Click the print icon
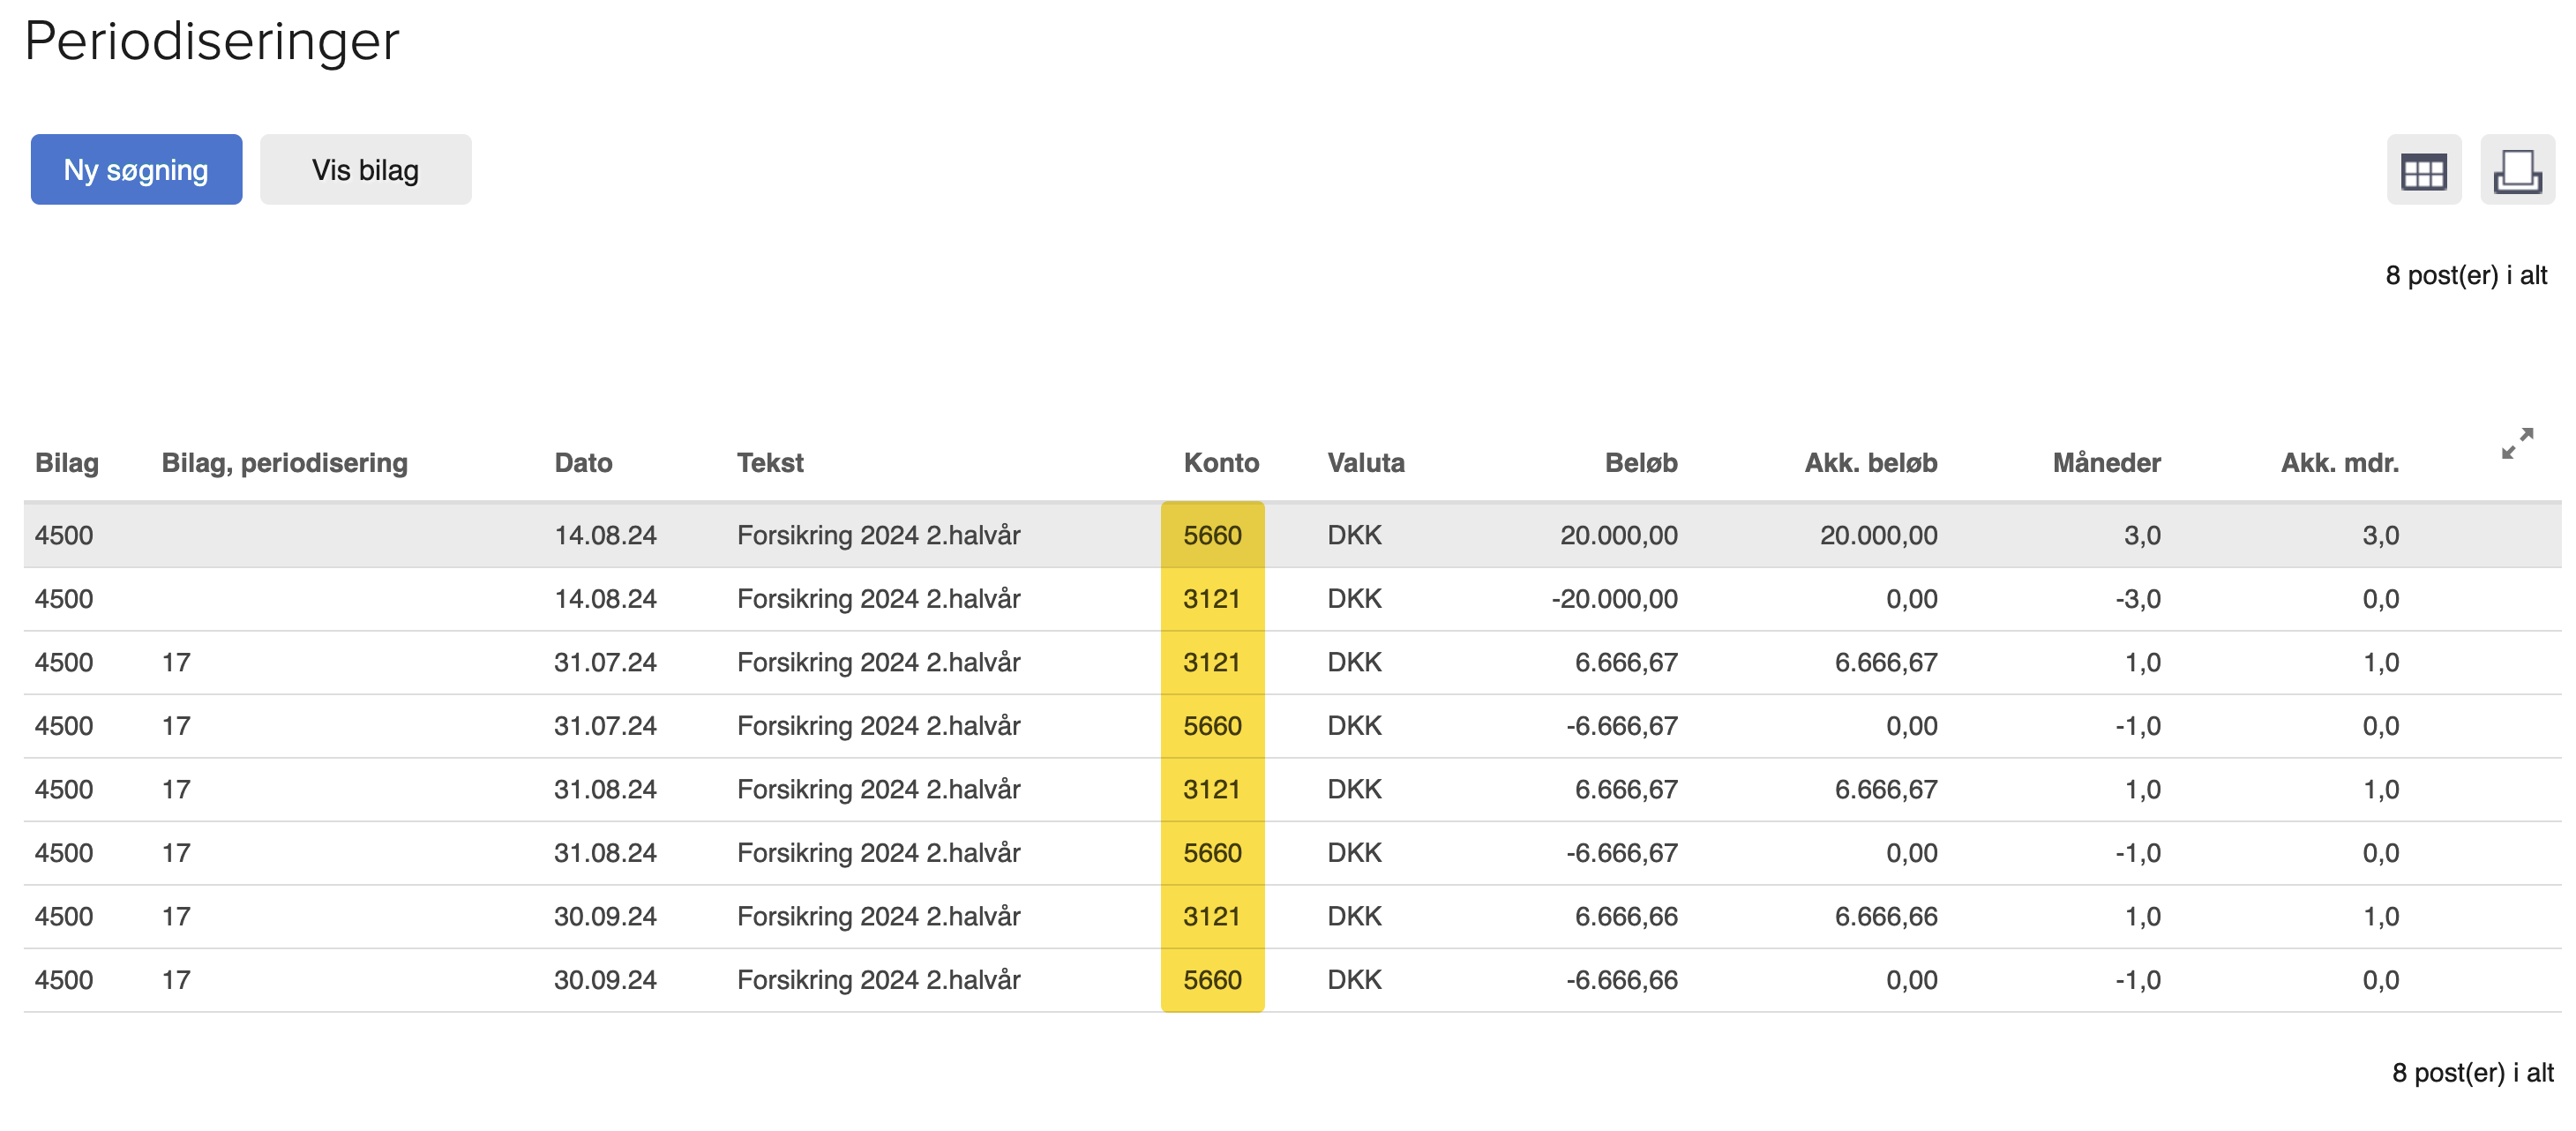Image resolution: width=2576 pixels, height=1131 pixels. coord(2516,170)
